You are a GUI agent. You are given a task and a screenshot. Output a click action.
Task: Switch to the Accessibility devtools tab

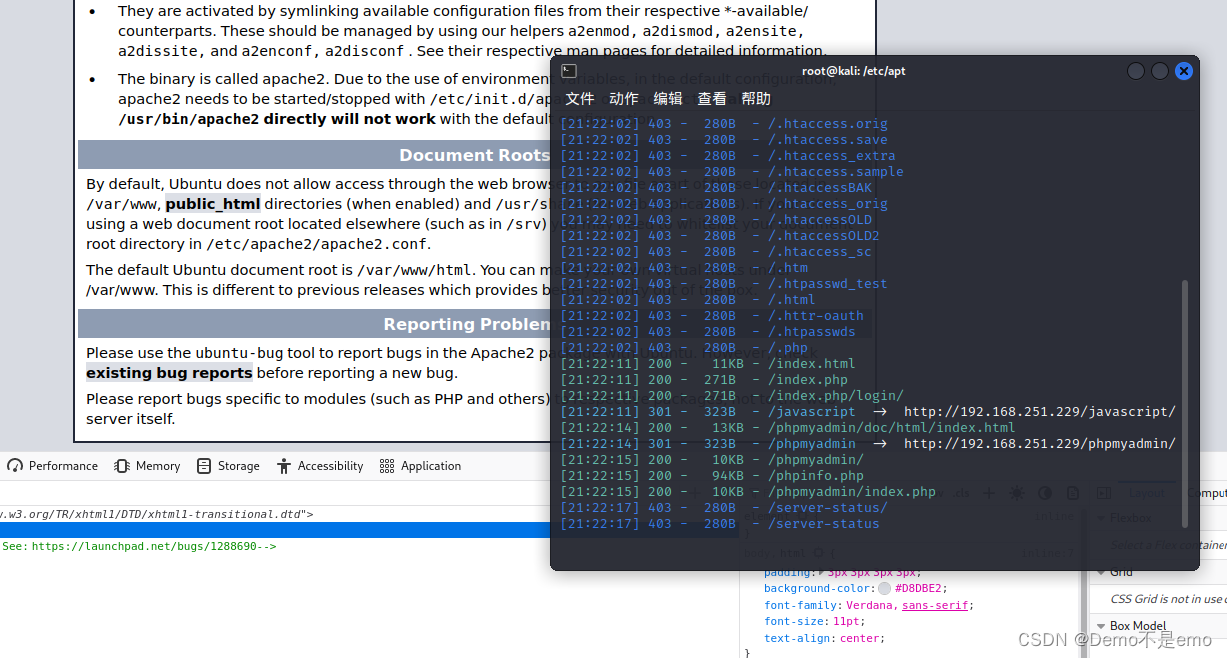[320, 466]
